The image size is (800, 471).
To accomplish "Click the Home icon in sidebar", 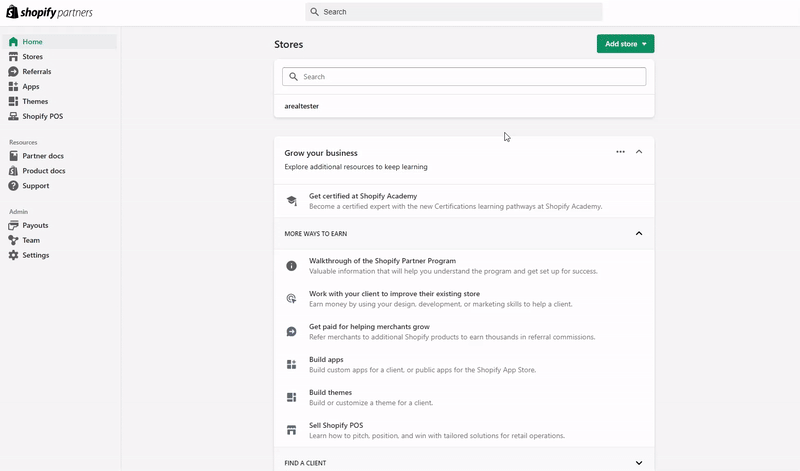I will tap(13, 42).
